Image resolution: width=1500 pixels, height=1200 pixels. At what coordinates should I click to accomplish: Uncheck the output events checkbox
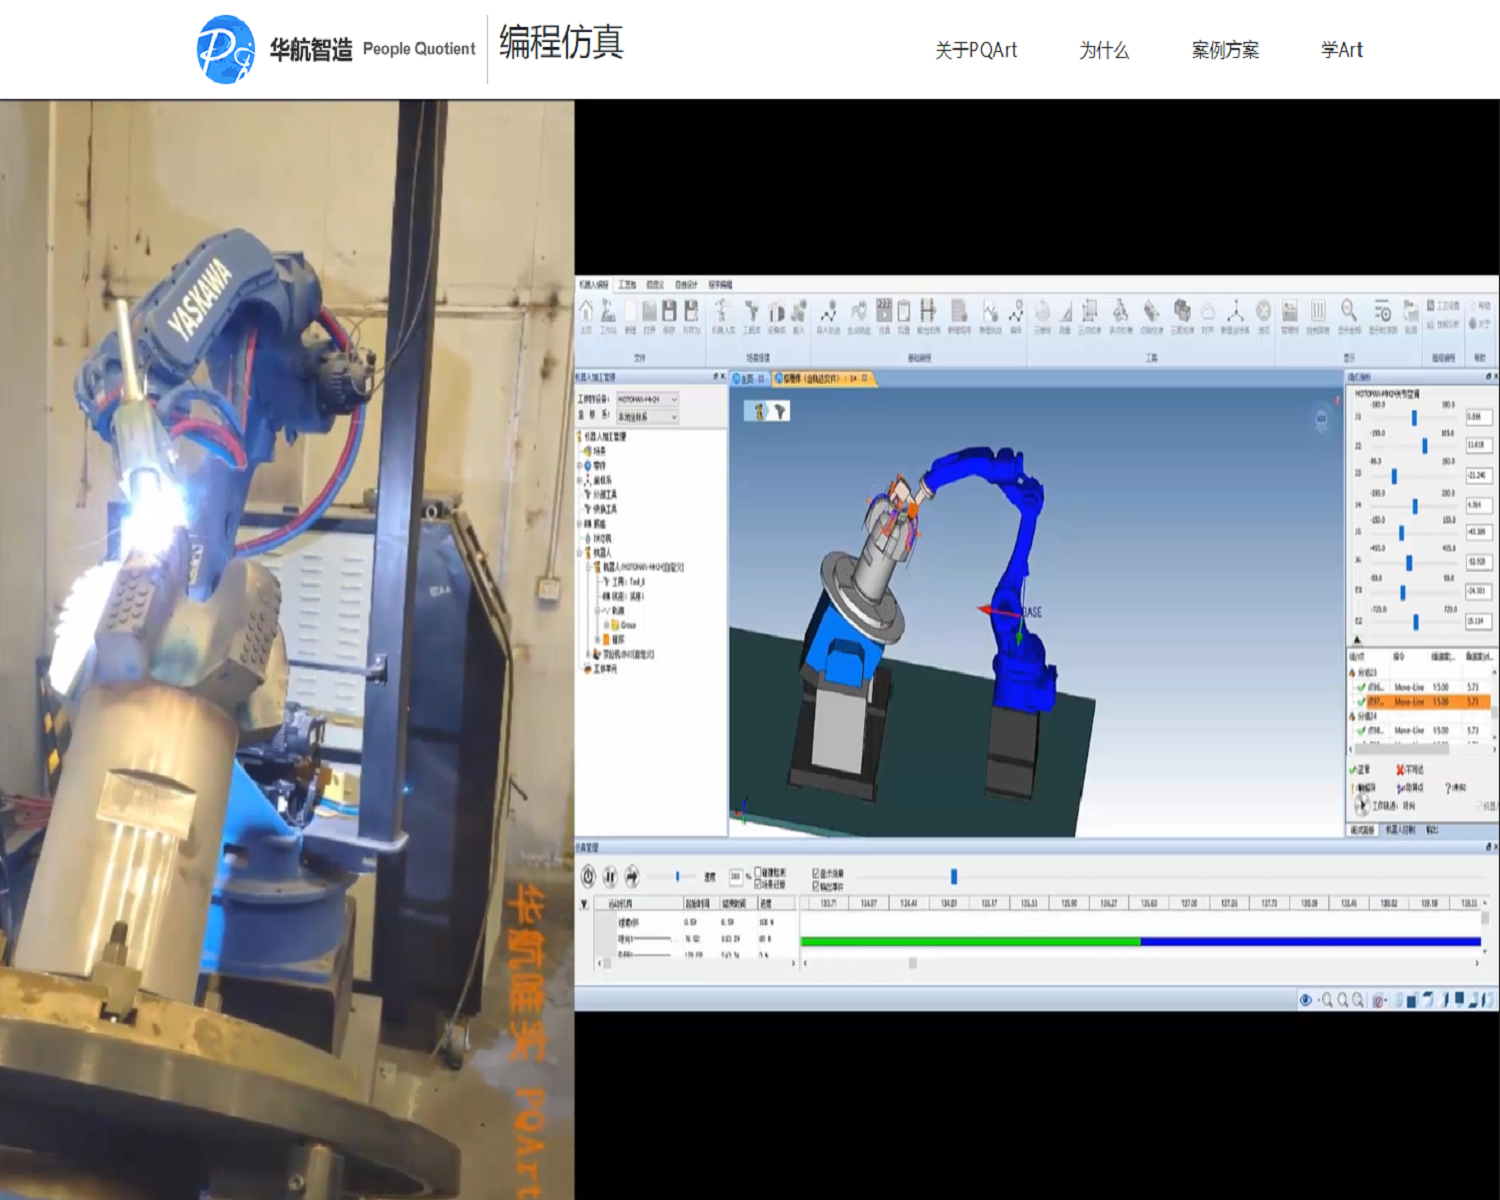816,886
